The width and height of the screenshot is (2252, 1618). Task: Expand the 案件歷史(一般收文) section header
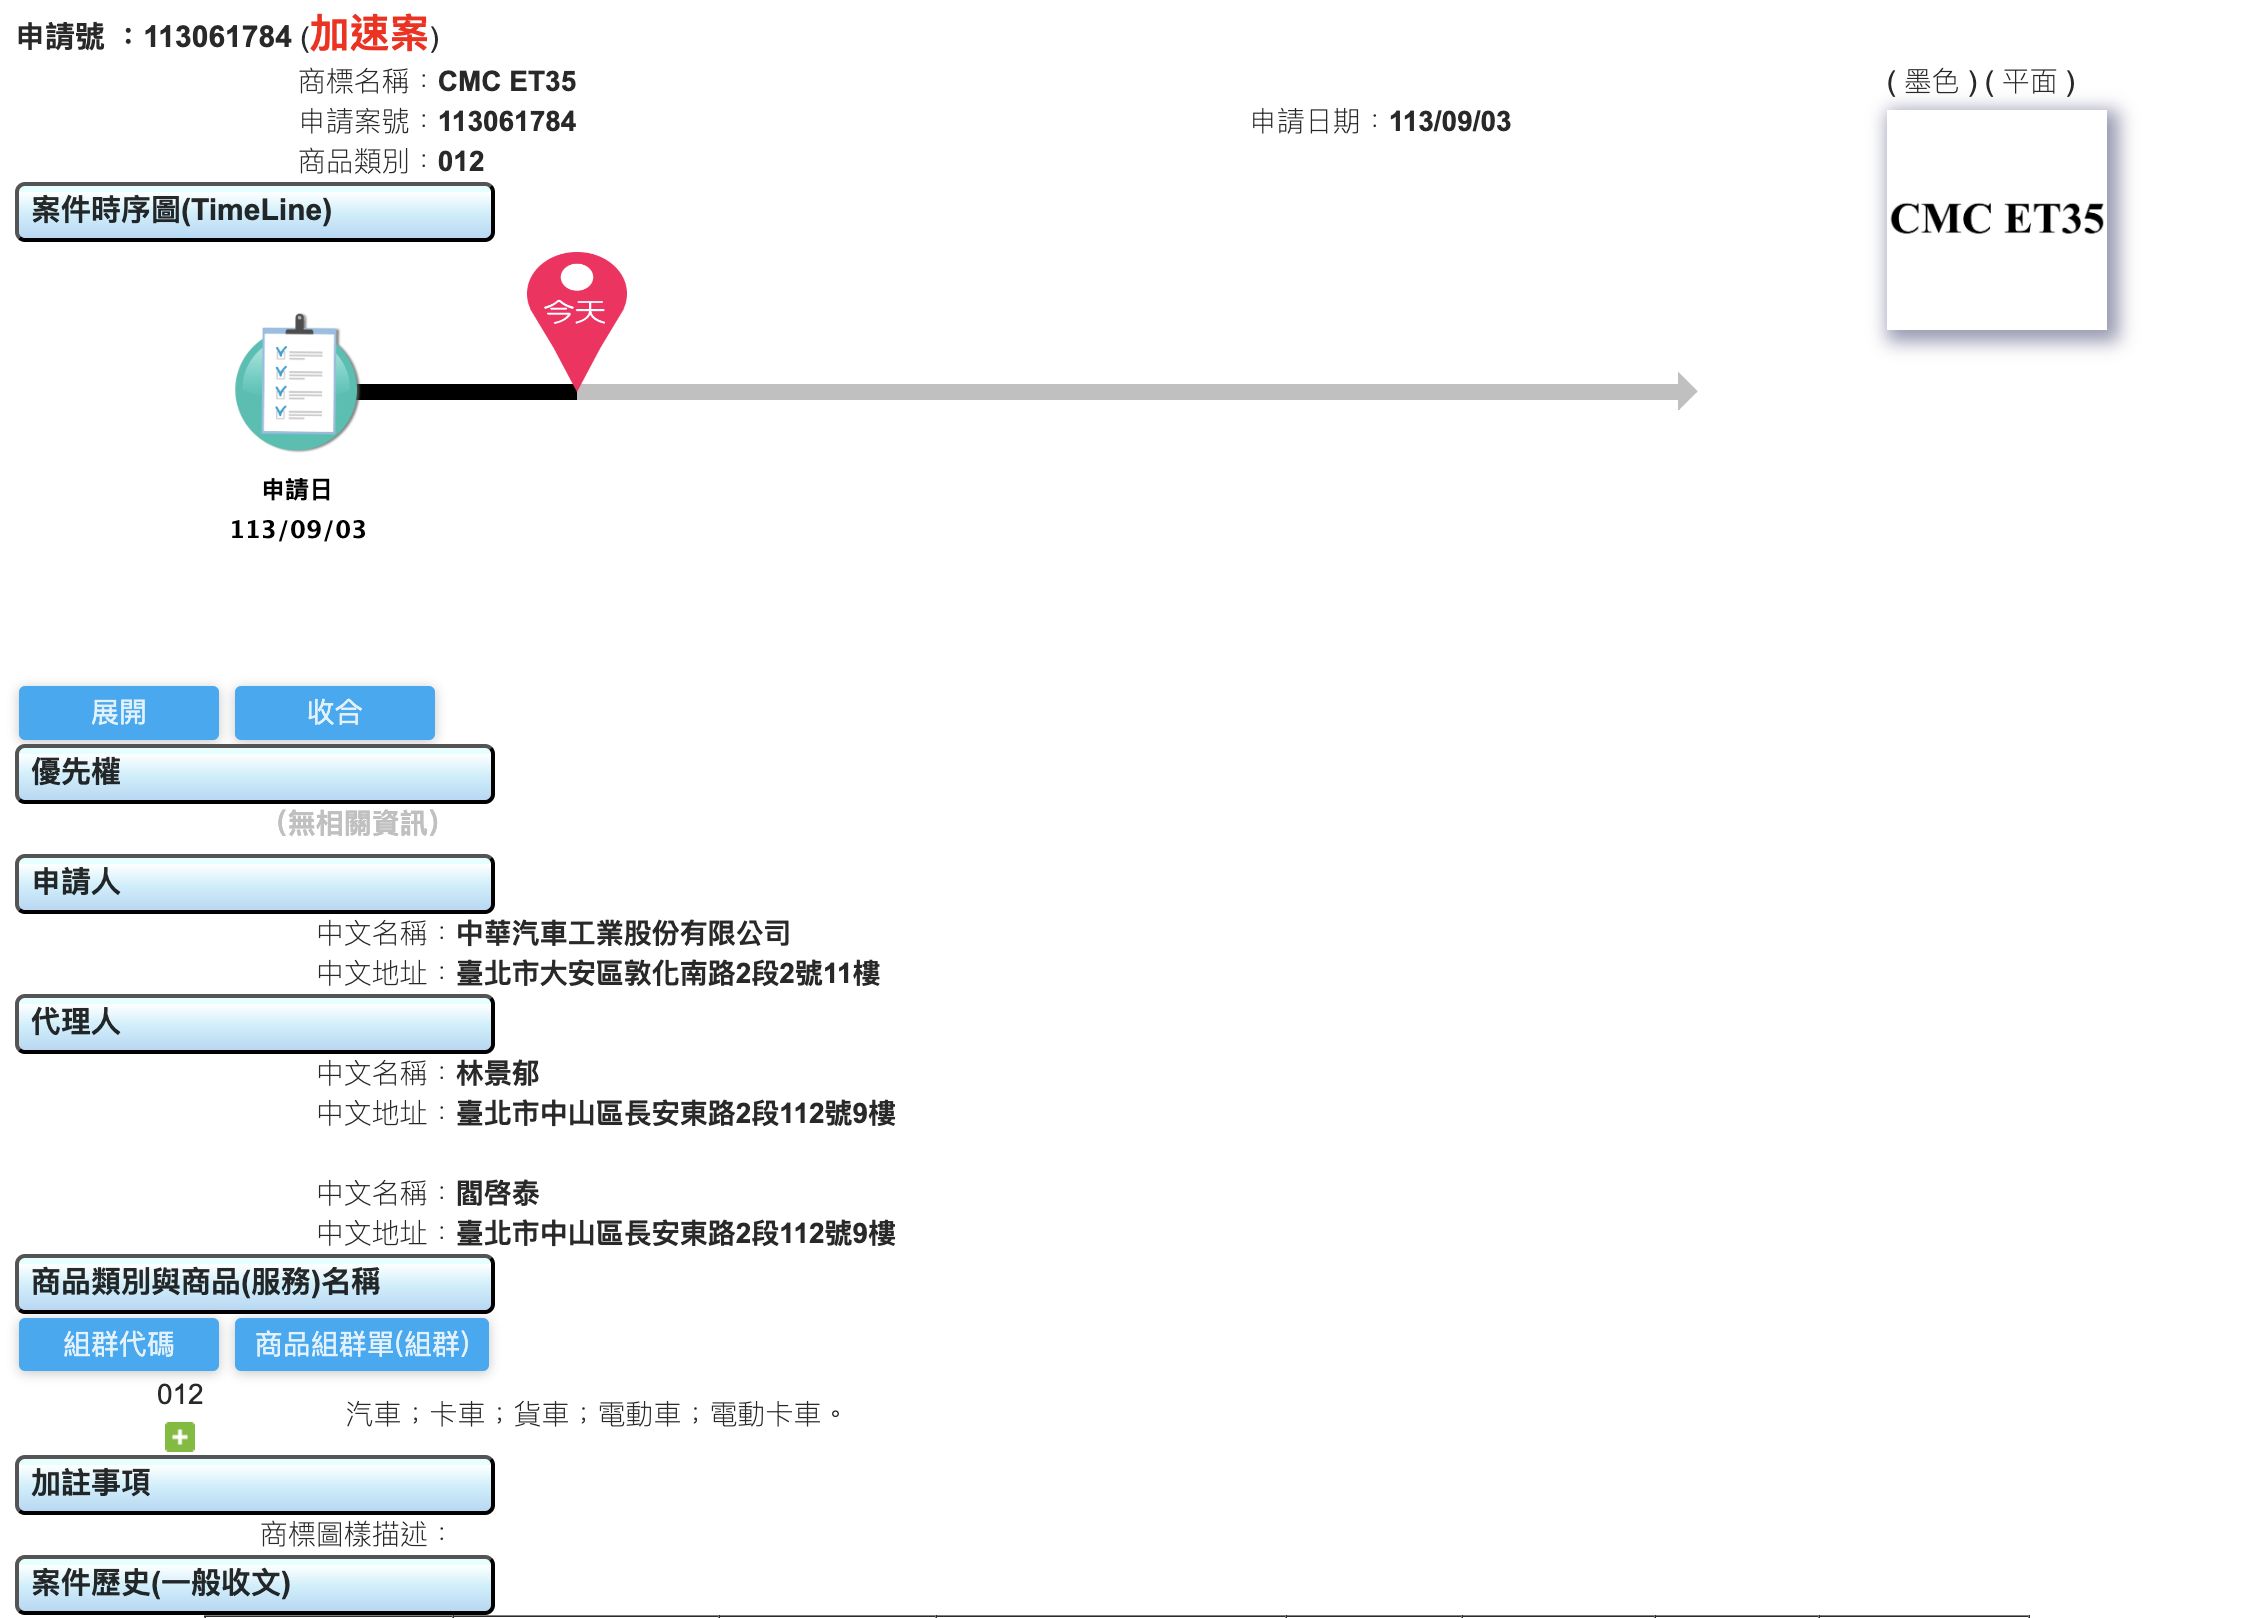coord(255,1584)
